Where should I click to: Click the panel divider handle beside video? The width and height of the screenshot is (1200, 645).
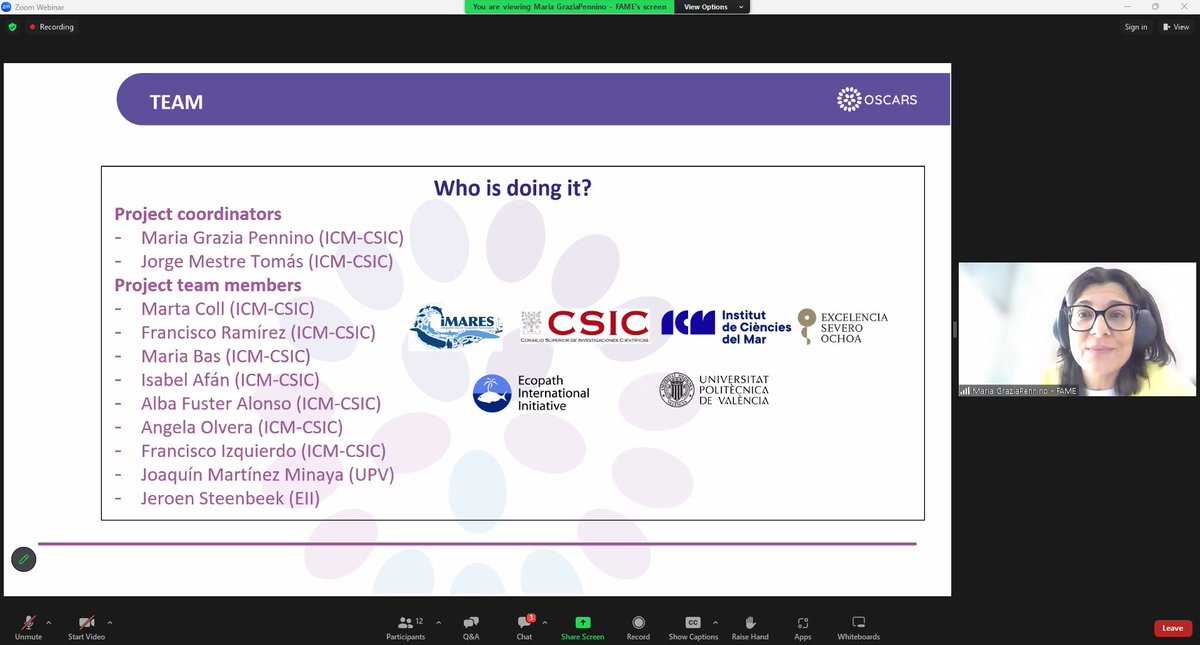click(x=955, y=329)
